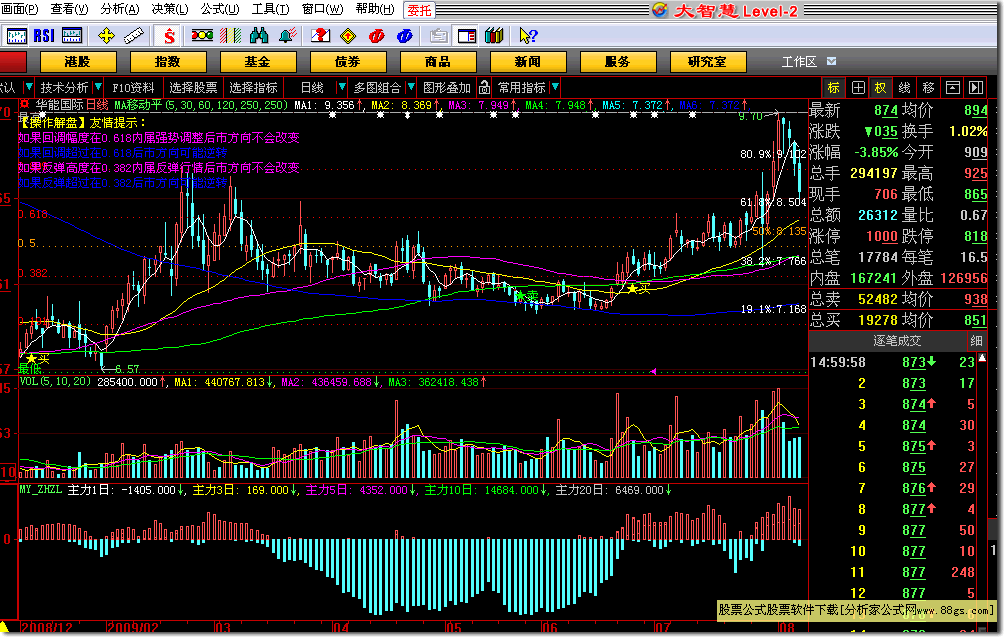Screen dimensions: 1007x639
Task: Click the grid layout icon in side panel
Action: coord(858,88)
